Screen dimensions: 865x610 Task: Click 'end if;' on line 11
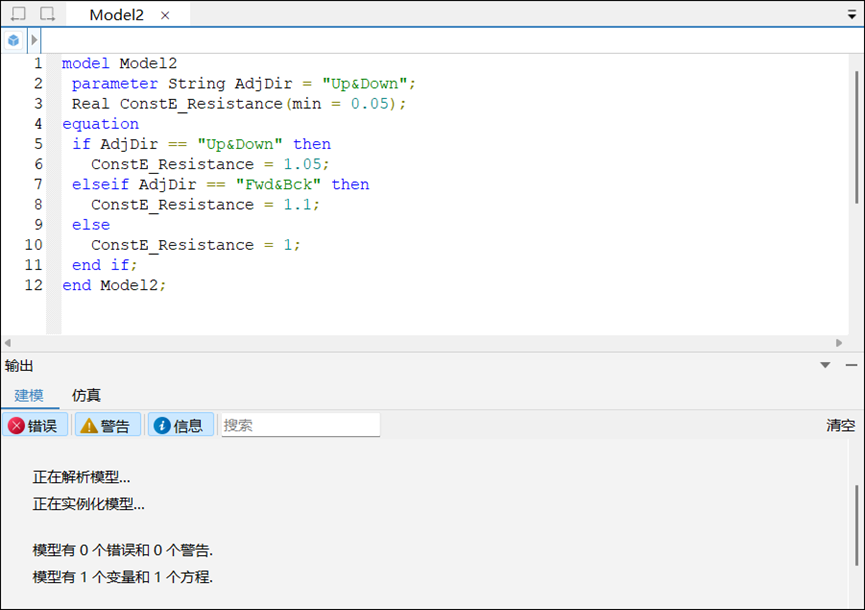coord(104,265)
